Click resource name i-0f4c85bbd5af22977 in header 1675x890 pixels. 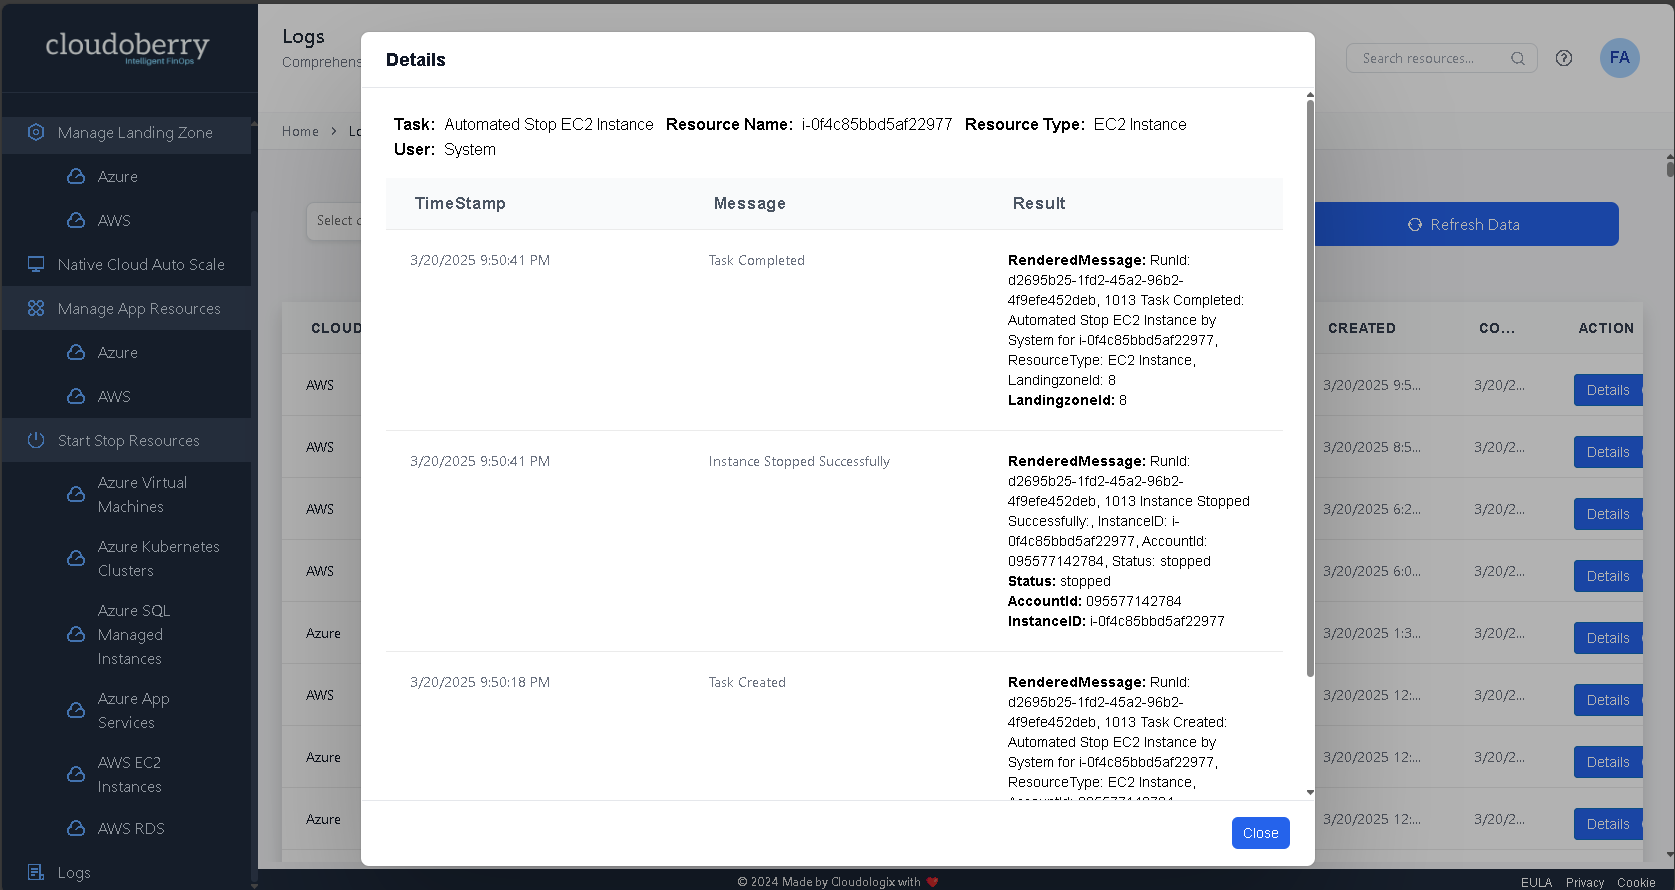(877, 124)
